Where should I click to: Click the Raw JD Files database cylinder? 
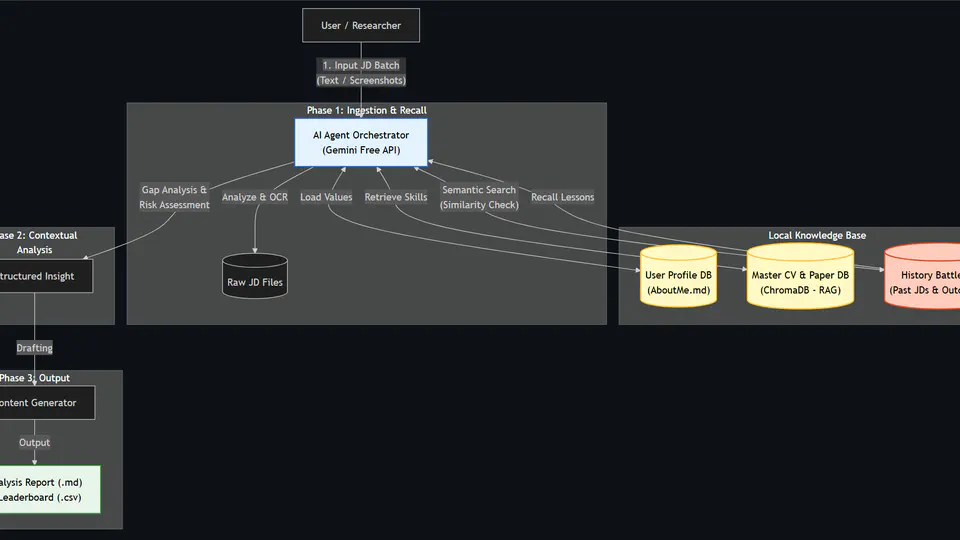[x=255, y=276]
